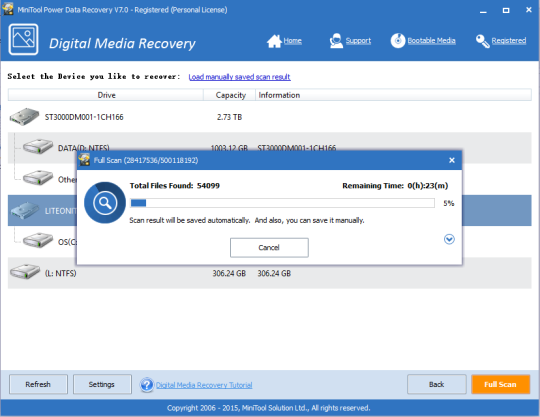540x417 pixels.
Task: Click the magnifier scan animation icon
Action: pos(105,203)
